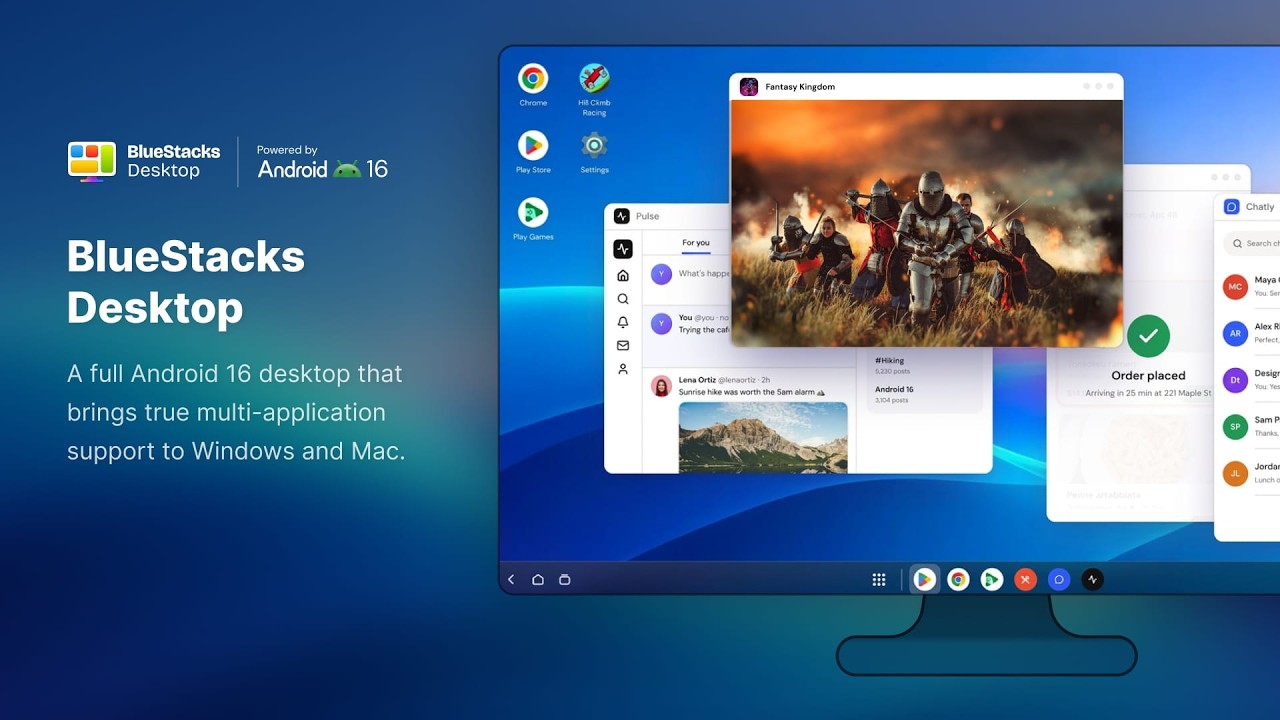1280x720 pixels.
Task: Click the Pulse logo in the sidebar
Action: pos(623,249)
